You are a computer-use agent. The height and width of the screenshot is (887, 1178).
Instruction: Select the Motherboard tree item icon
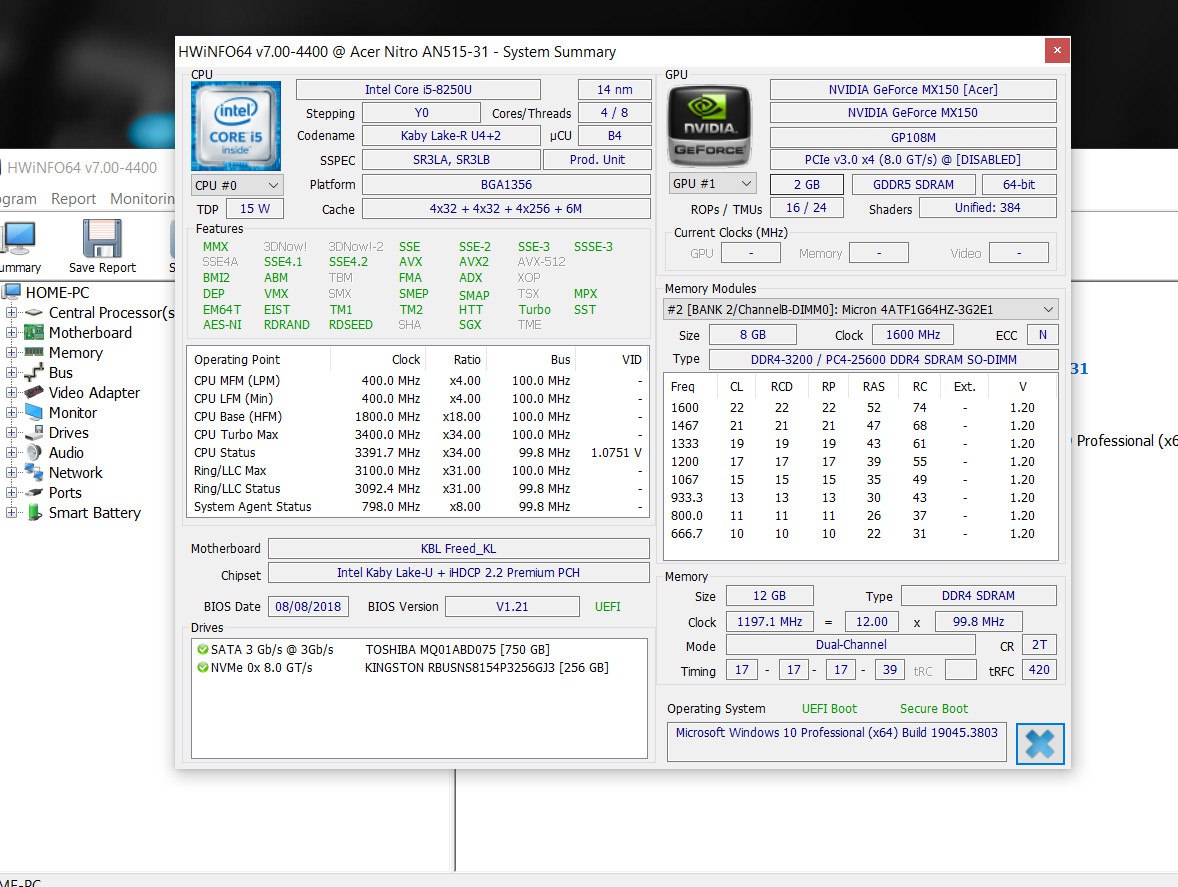[34, 333]
